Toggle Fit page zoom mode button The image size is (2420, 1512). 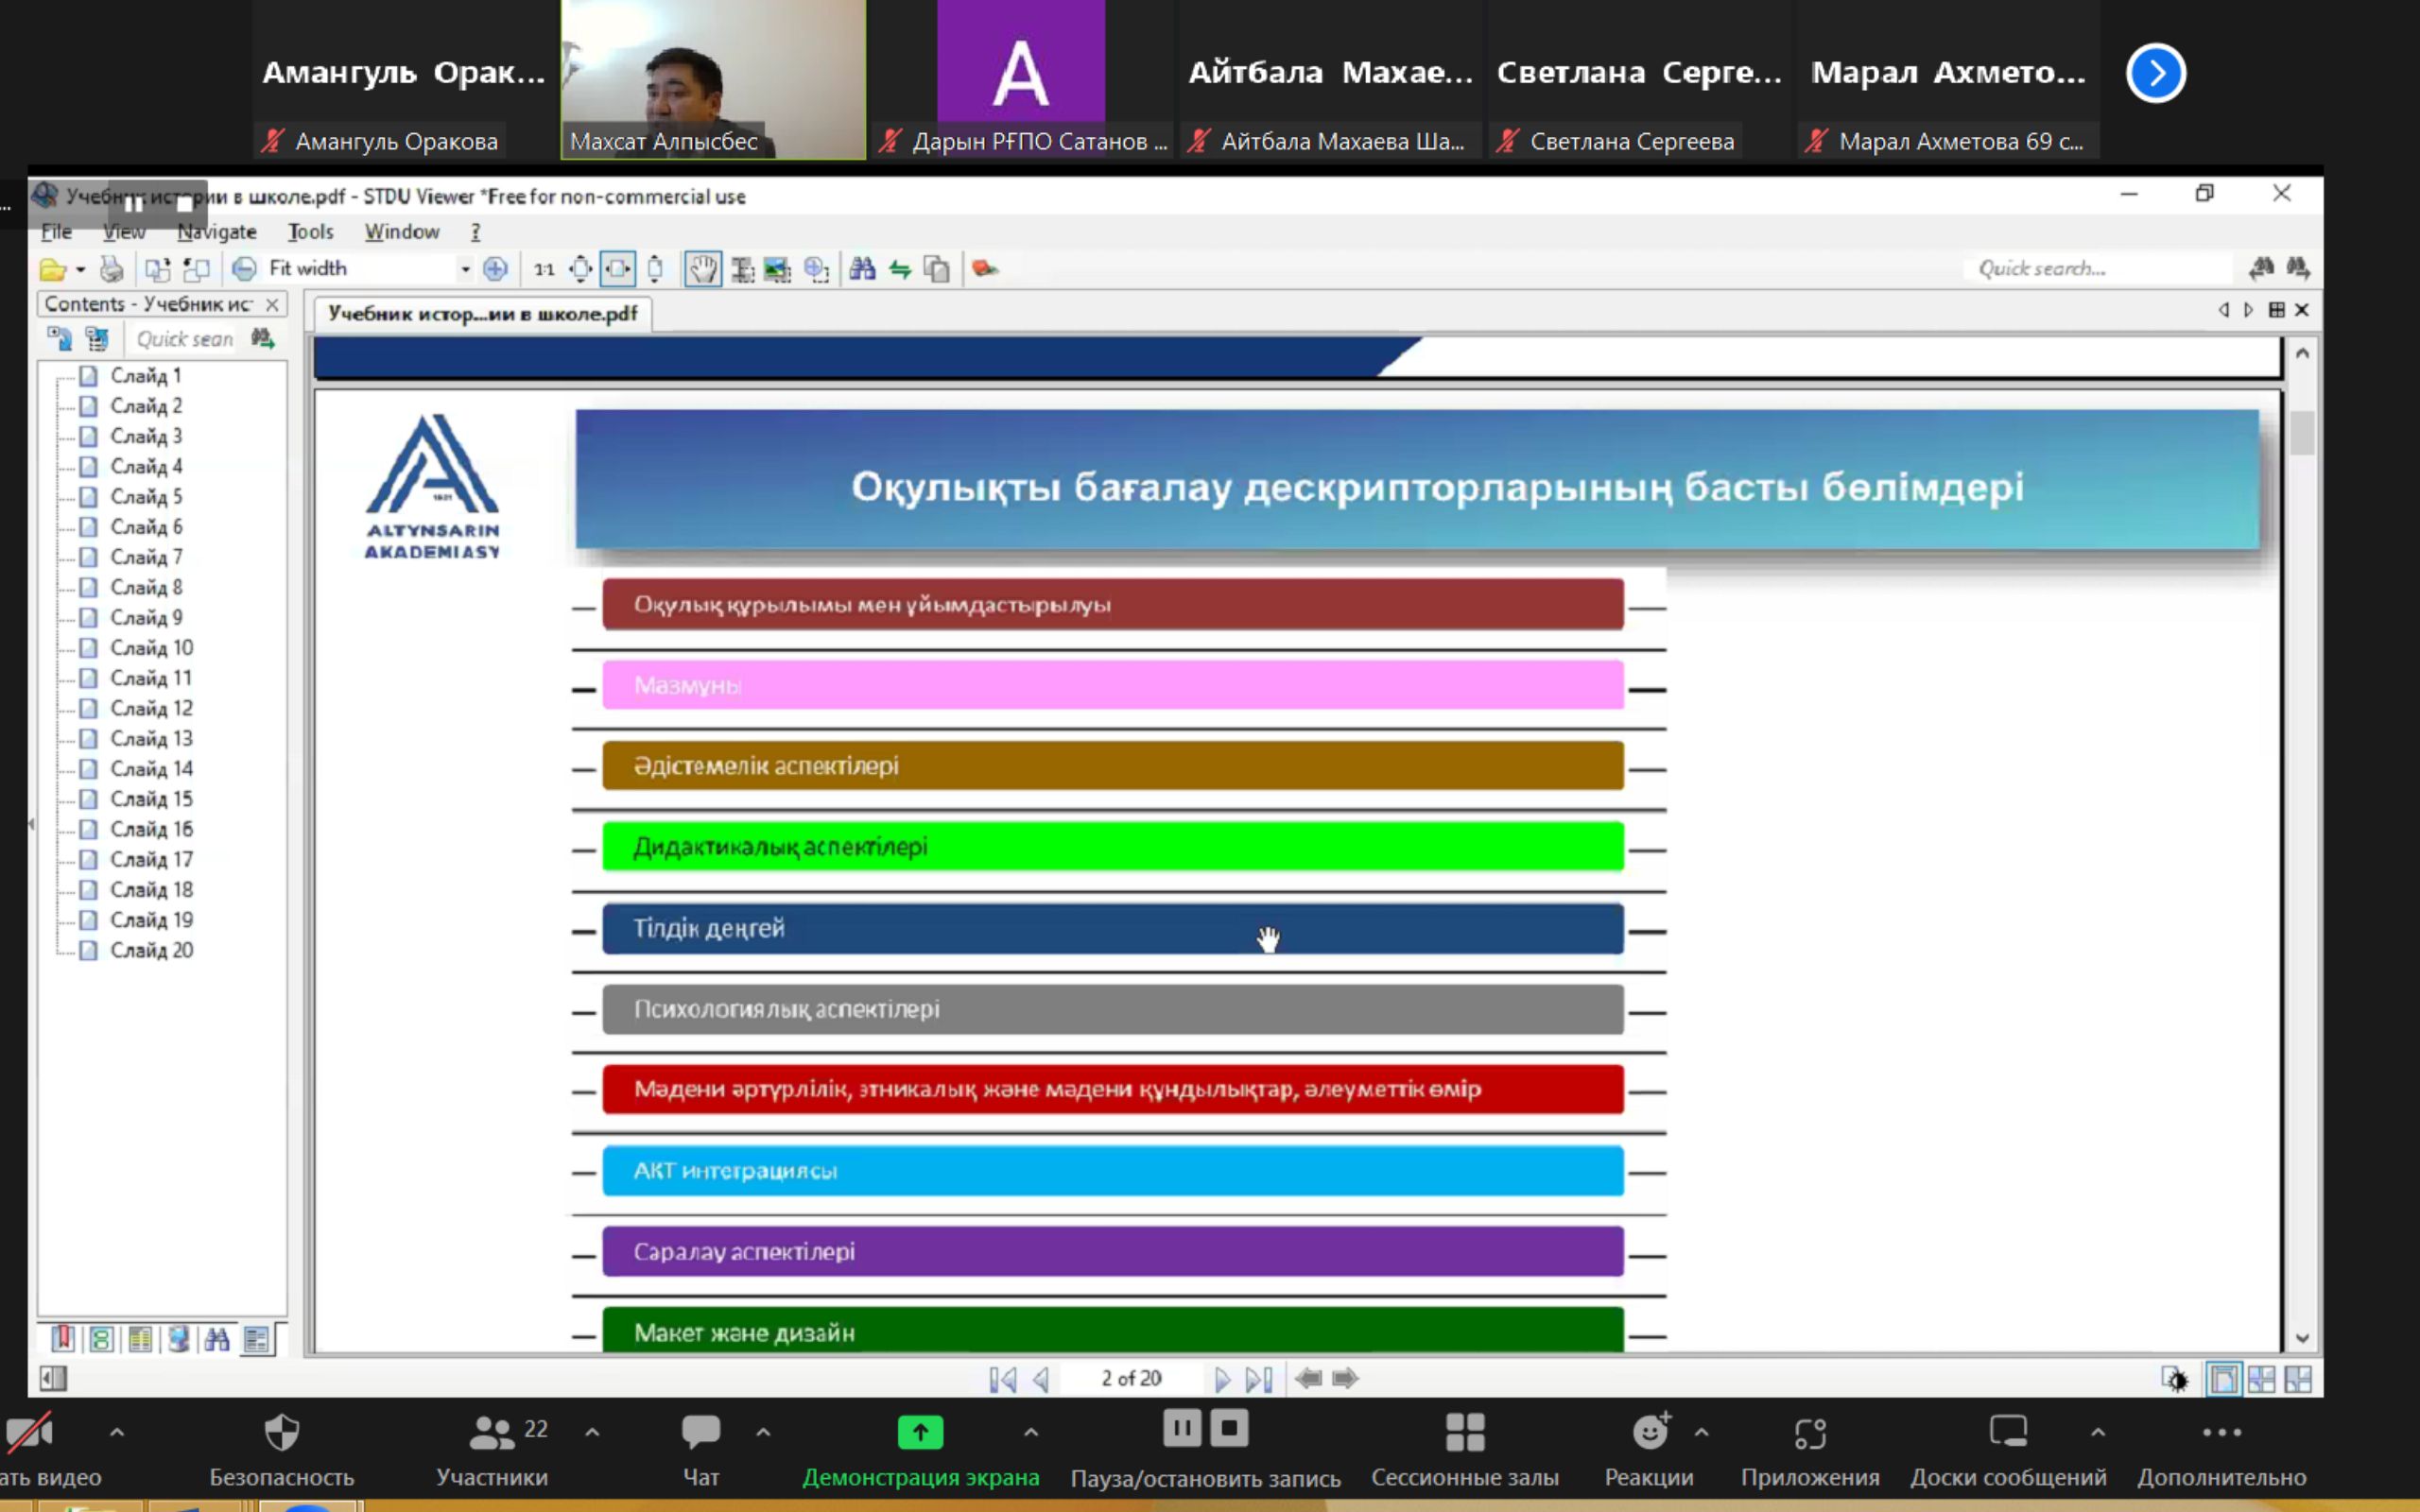(581, 269)
